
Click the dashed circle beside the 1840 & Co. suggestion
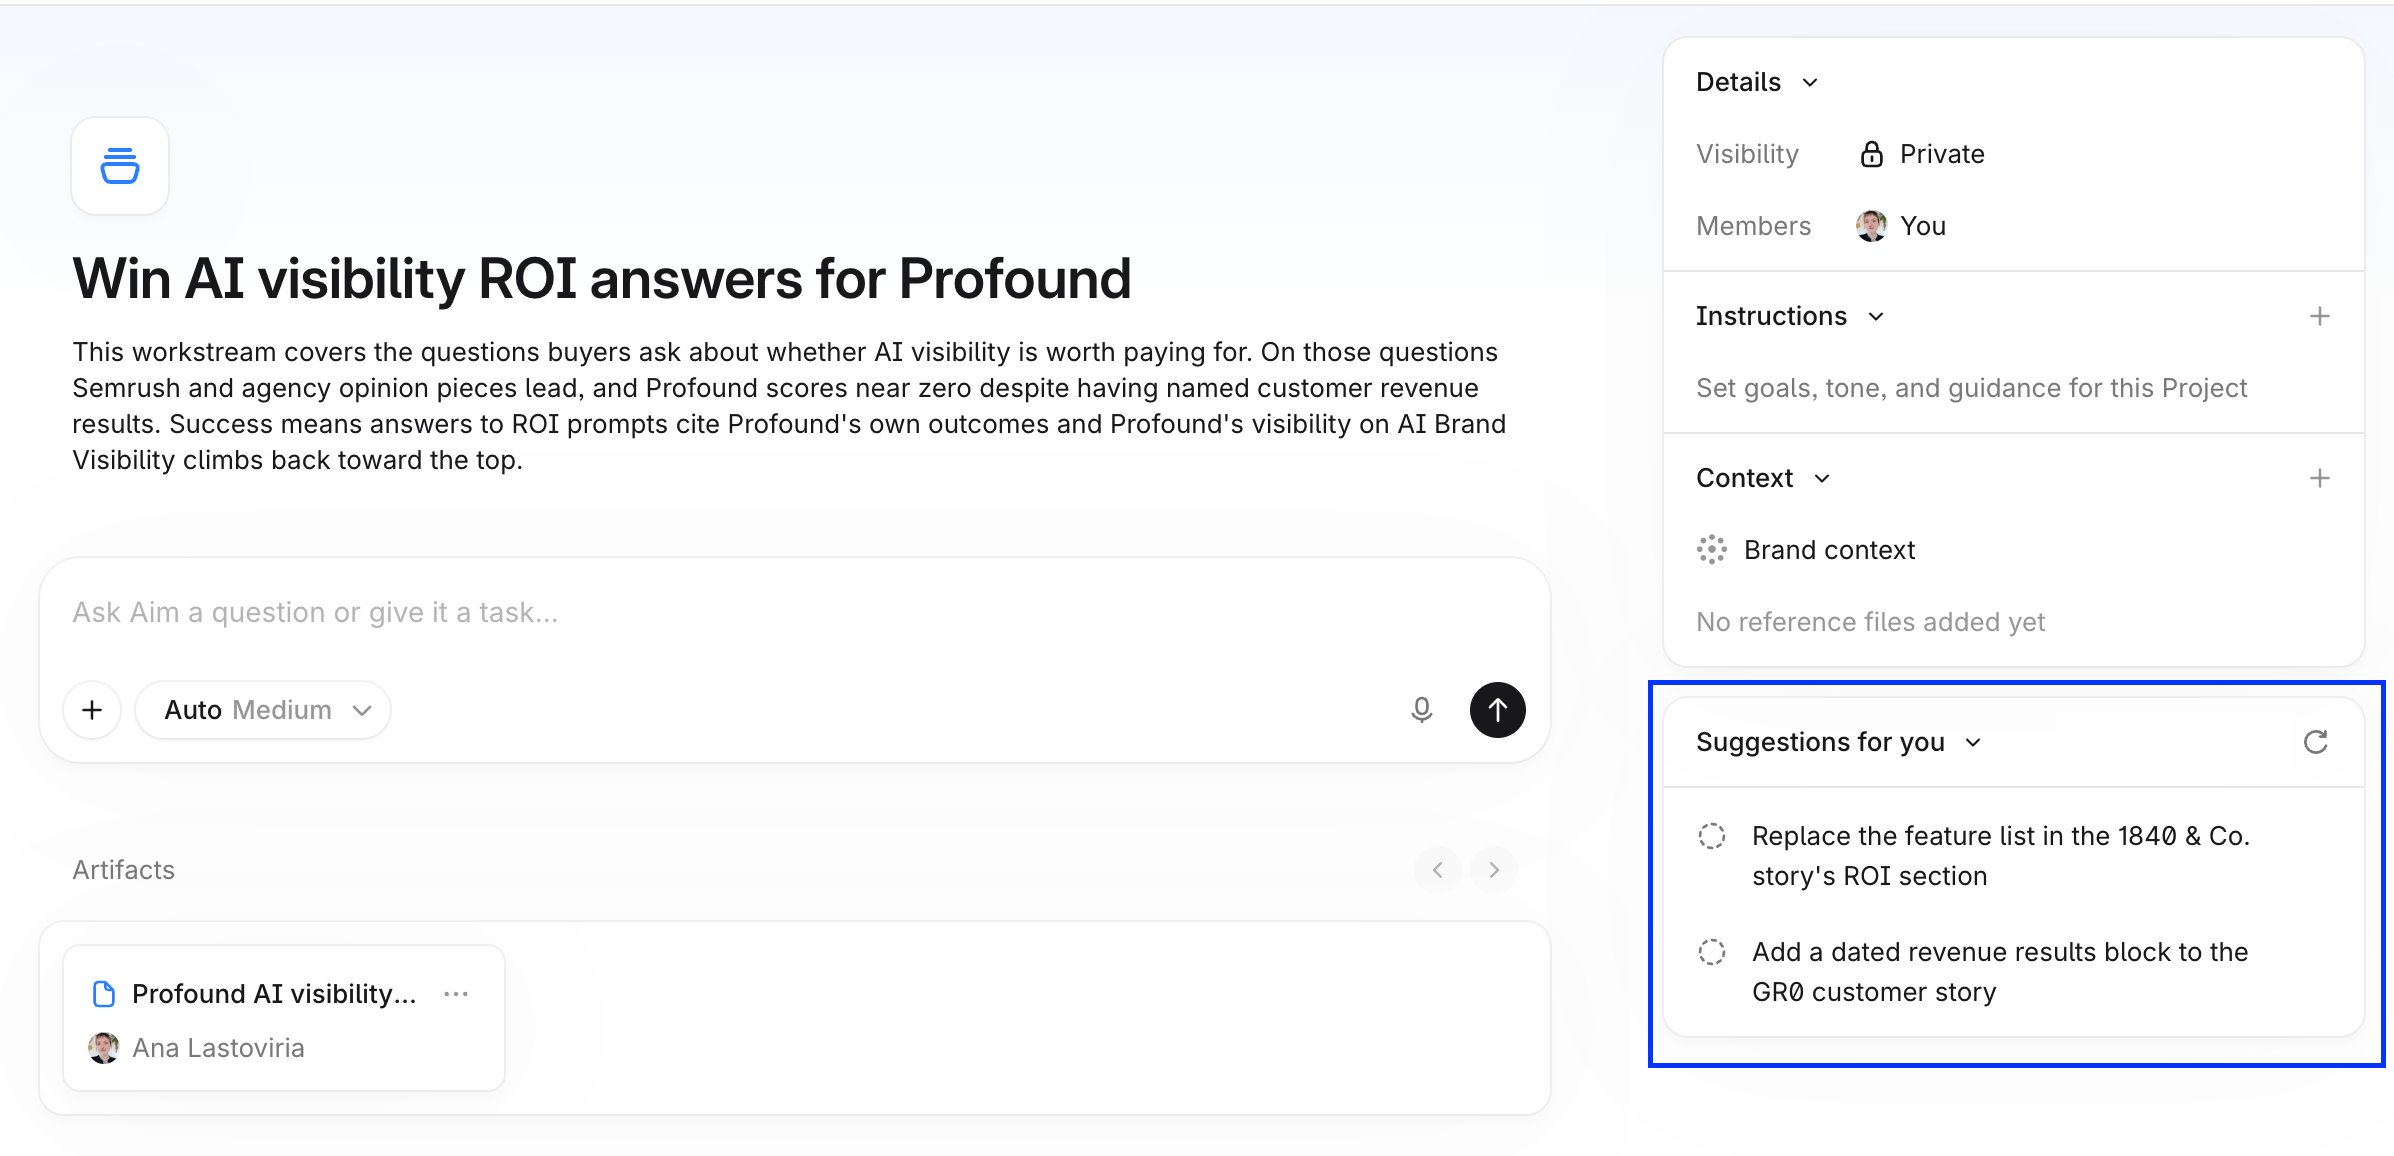pyautogui.click(x=1712, y=836)
